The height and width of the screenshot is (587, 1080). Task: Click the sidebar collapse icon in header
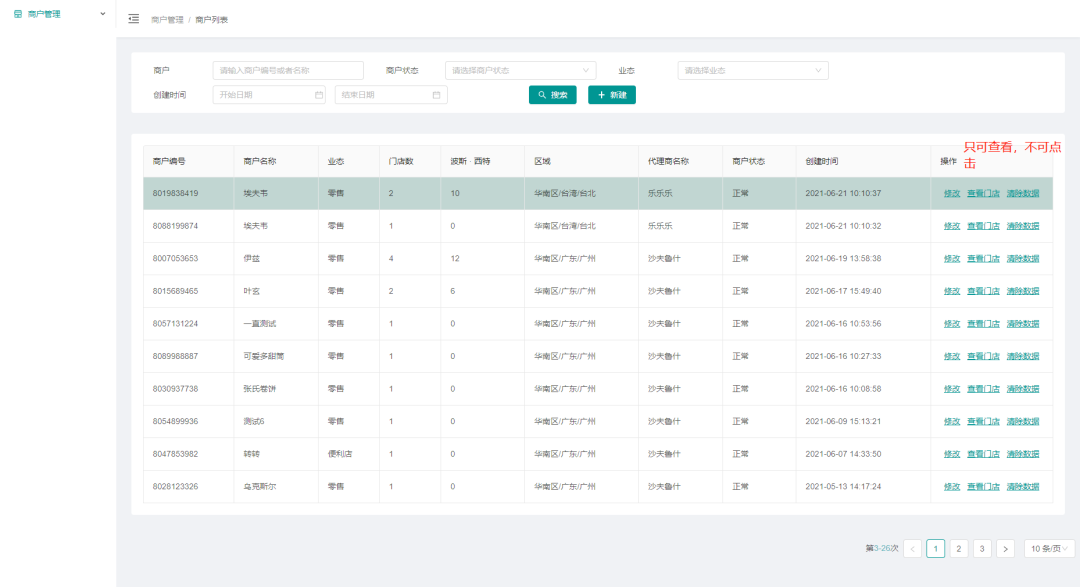[x=134, y=19]
